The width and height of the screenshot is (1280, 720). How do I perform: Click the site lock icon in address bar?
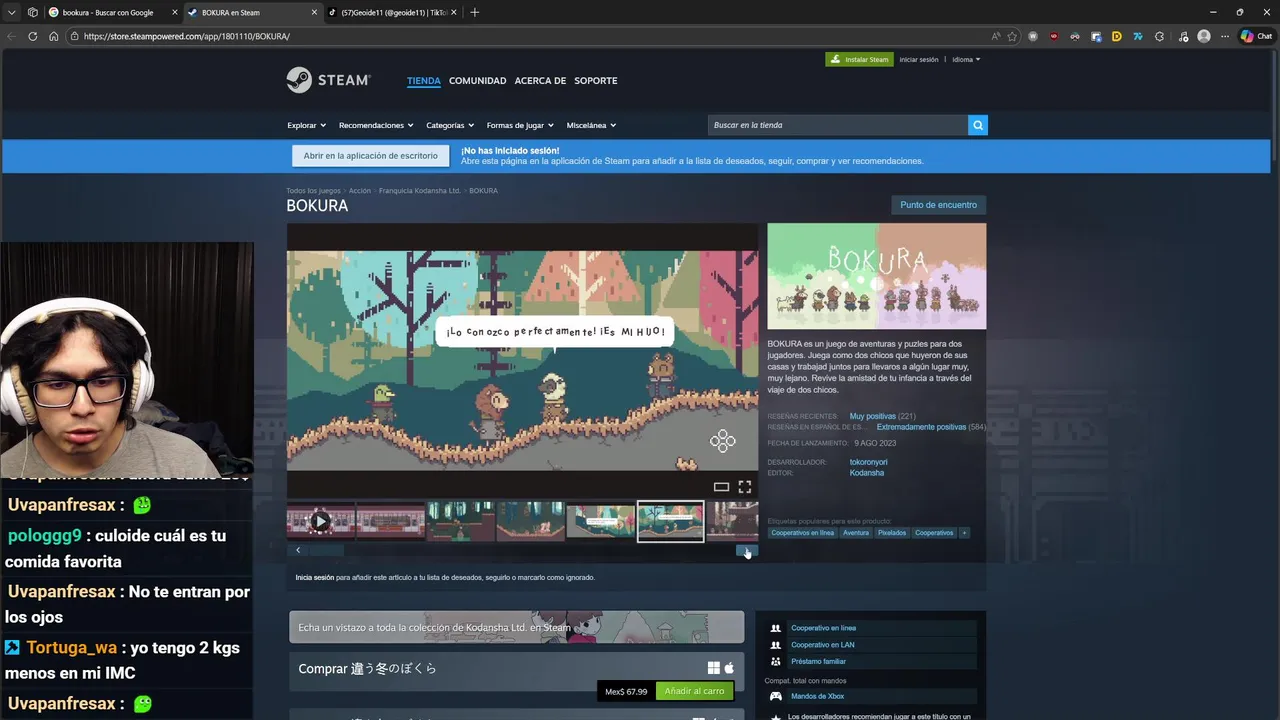pos(74,36)
